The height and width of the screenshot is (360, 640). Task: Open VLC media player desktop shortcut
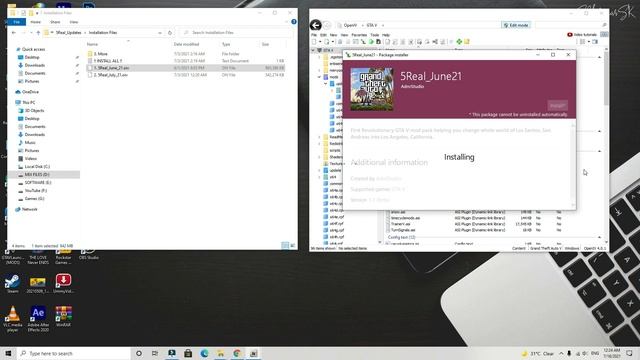[x=13, y=319]
